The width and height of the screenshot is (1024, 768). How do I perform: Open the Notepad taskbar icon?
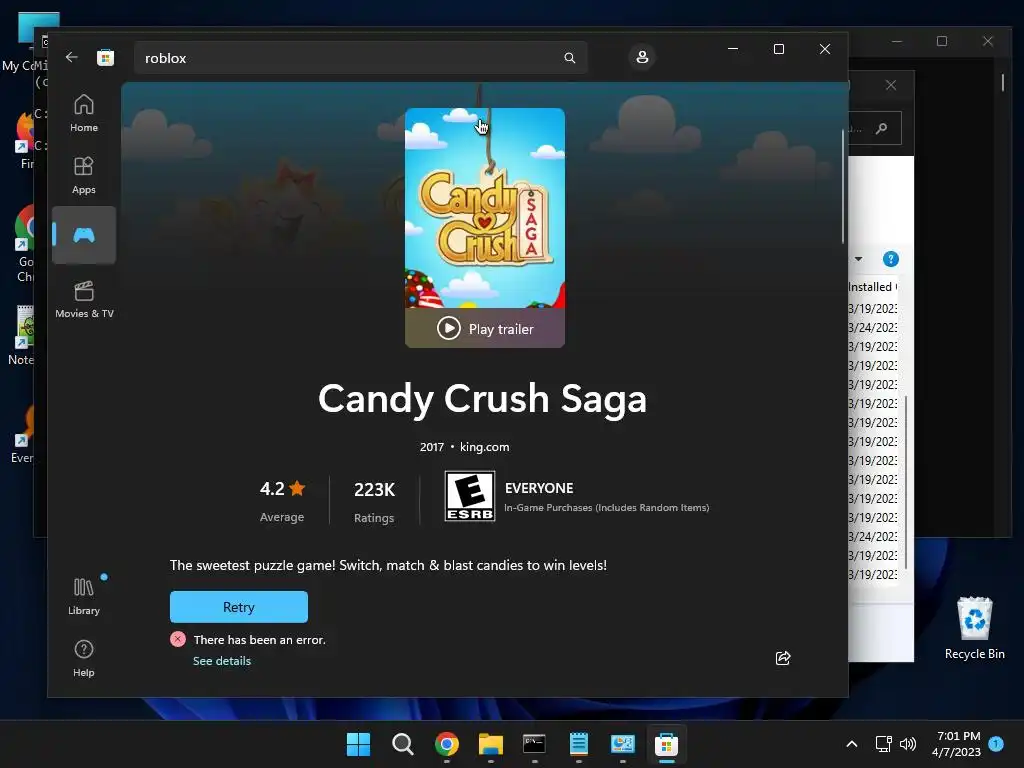click(579, 744)
